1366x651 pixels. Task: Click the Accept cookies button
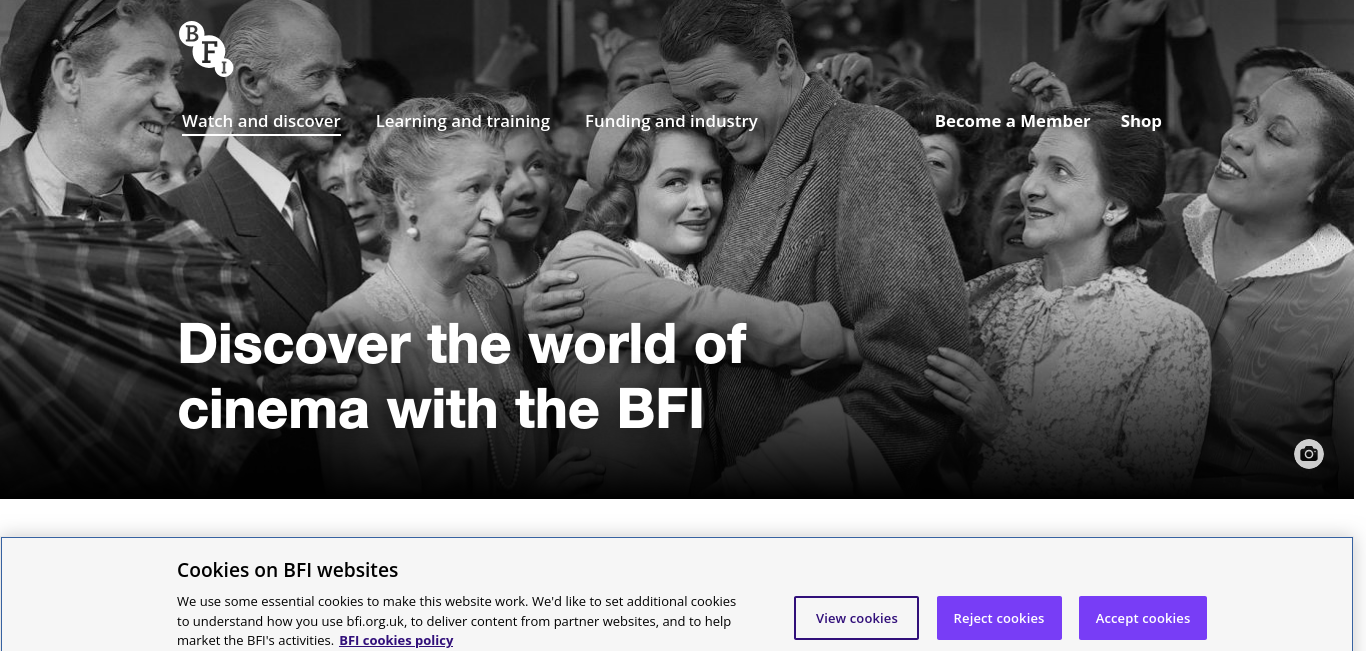(x=1143, y=618)
